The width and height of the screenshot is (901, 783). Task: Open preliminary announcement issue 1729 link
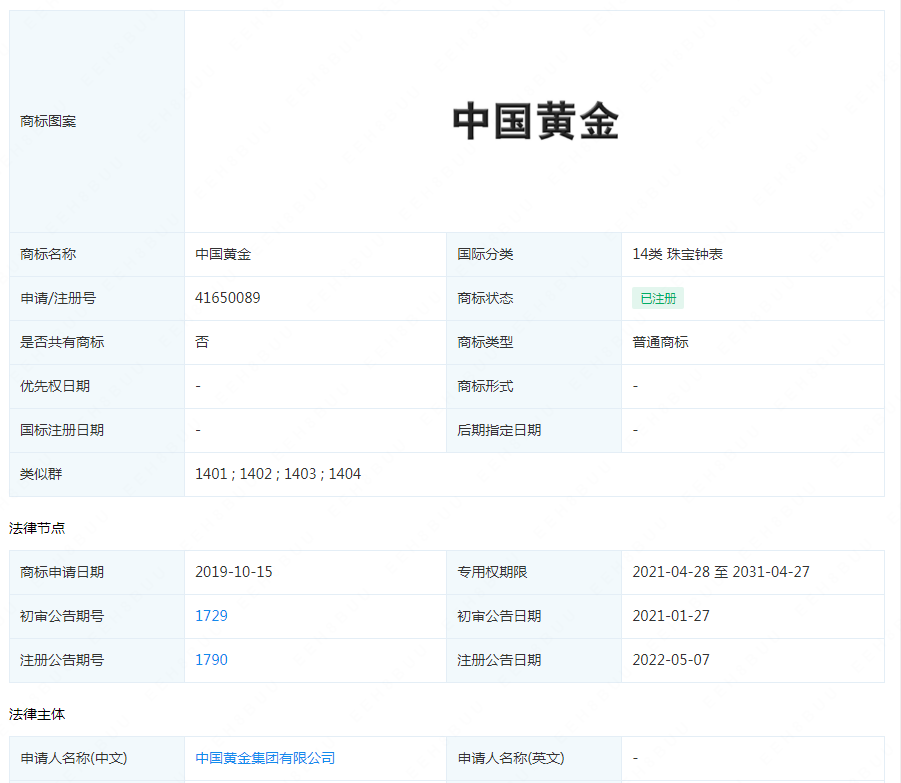click(211, 616)
